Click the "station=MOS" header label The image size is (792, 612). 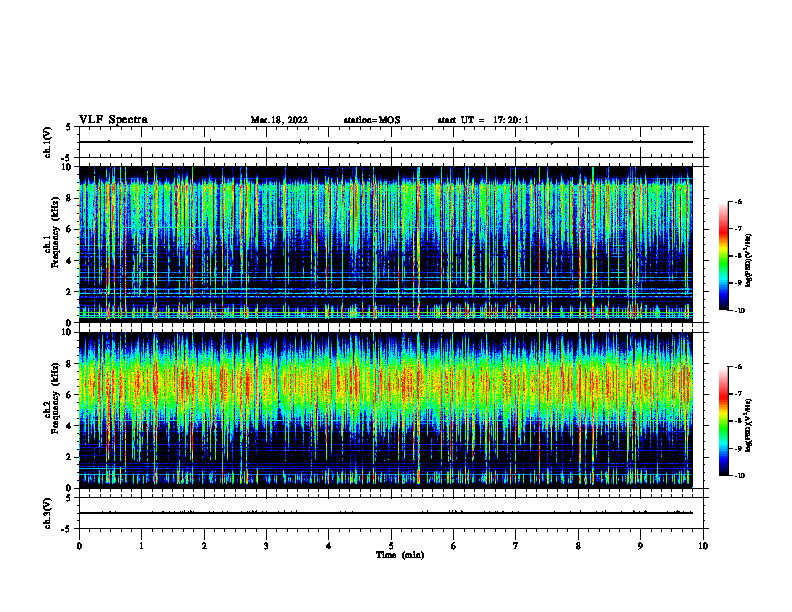click(372, 120)
